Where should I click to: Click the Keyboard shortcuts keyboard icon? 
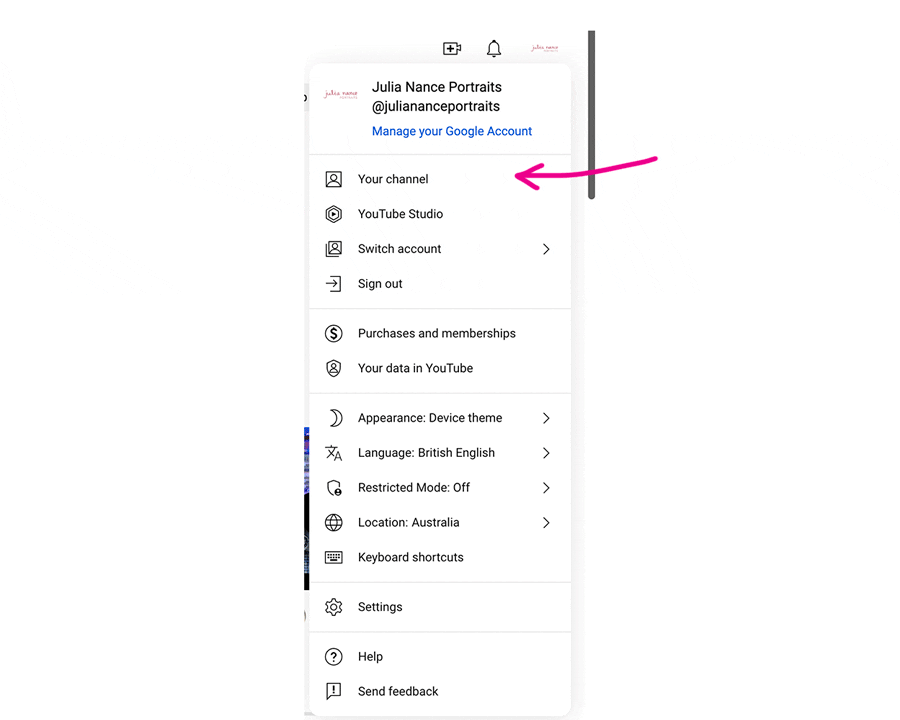pos(333,558)
